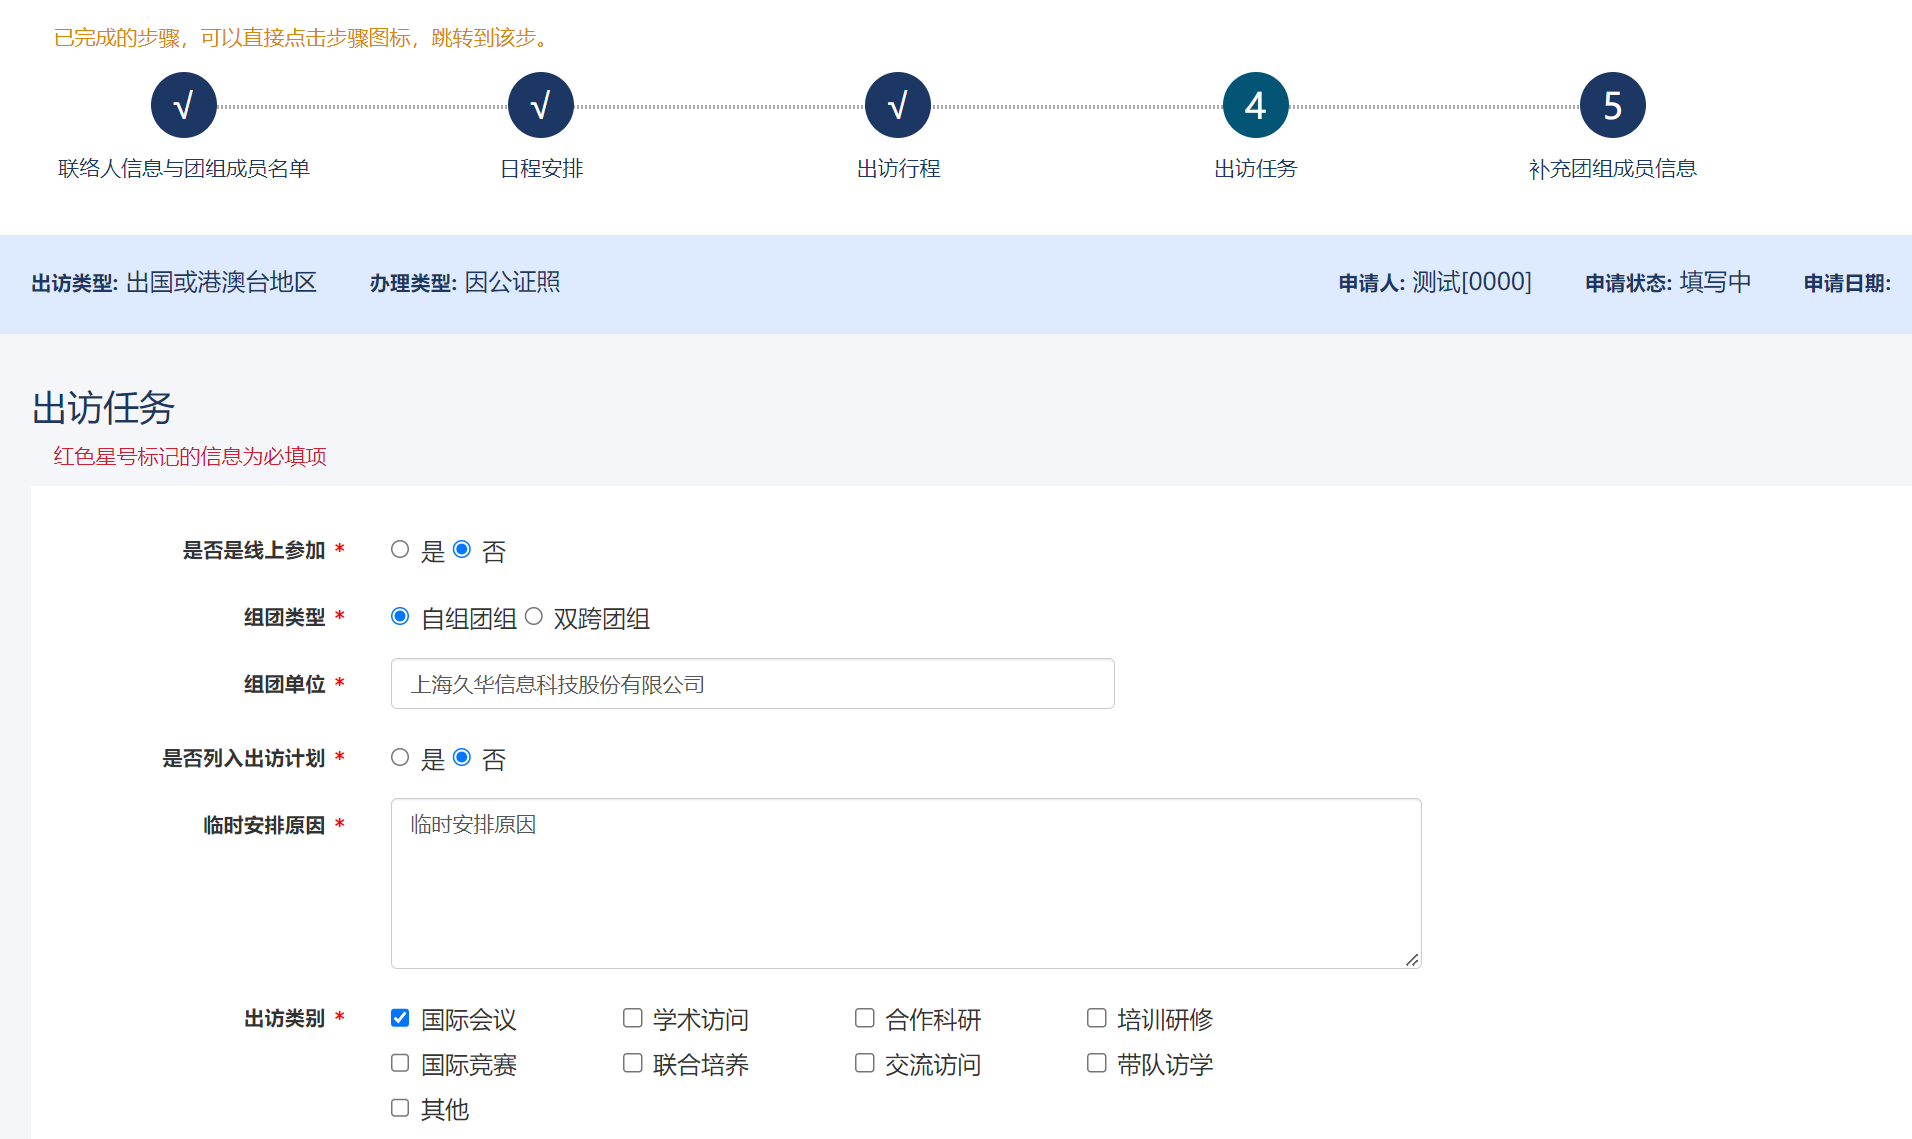Select step 4 出访任务 circle

coord(1255,105)
